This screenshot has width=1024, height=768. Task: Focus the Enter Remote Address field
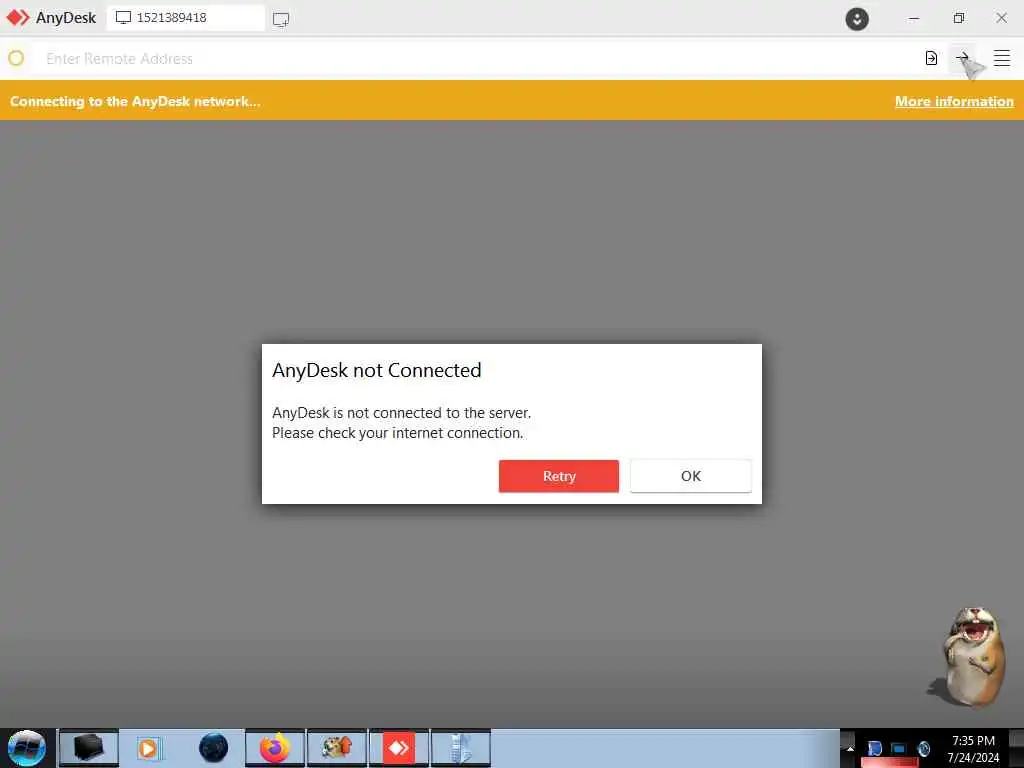point(477,59)
